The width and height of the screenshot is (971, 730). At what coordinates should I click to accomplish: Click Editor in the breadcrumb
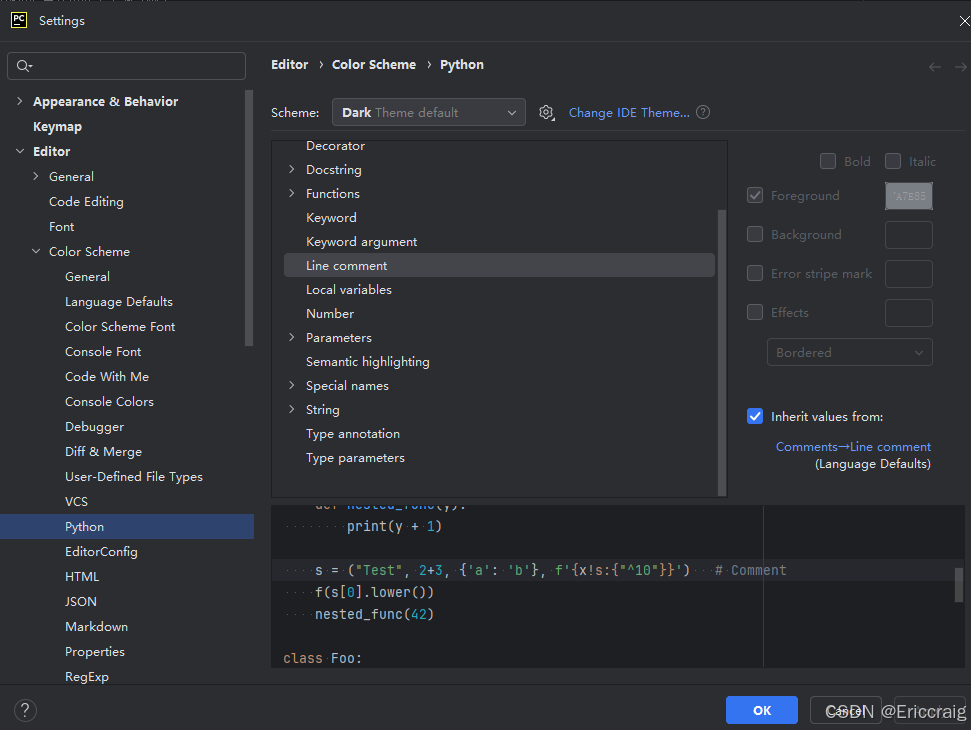(289, 64)
